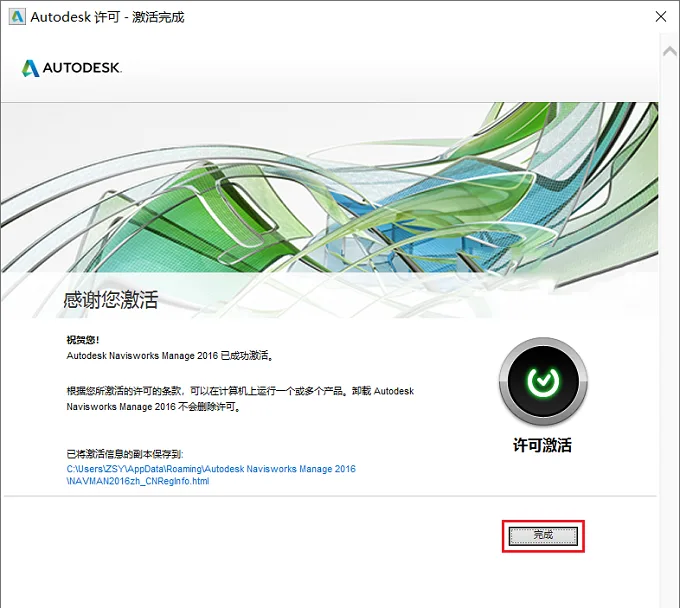Click the scrollbar up arrow

pyautogui.click(x=670, y=51)
